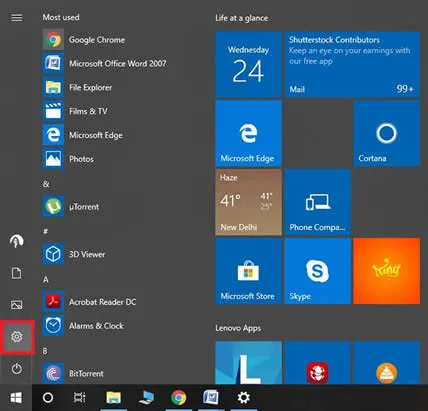
Task: Switch to Chrome from the taskbar
Action: click(x=179, y=398)
